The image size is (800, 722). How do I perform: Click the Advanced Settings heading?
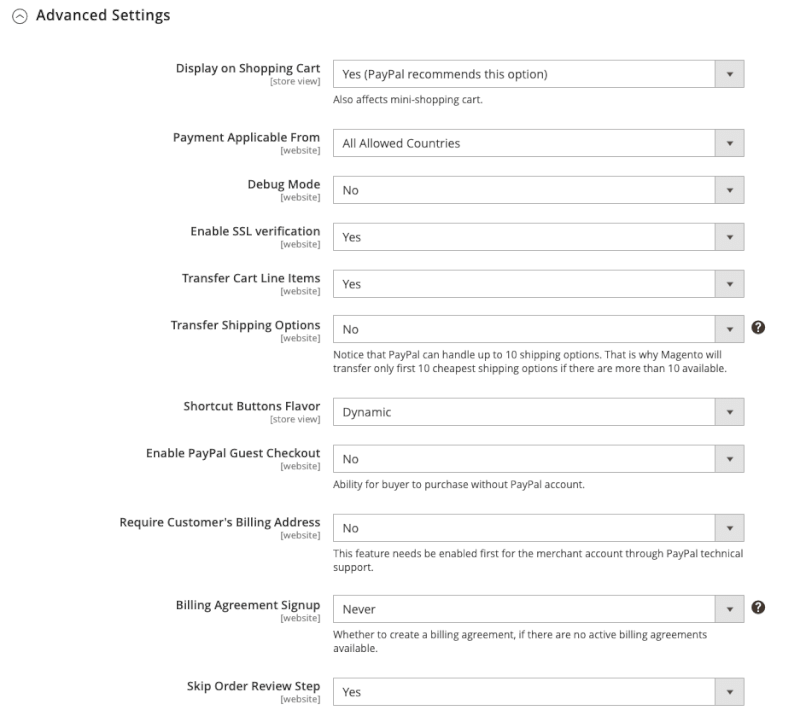110,15
